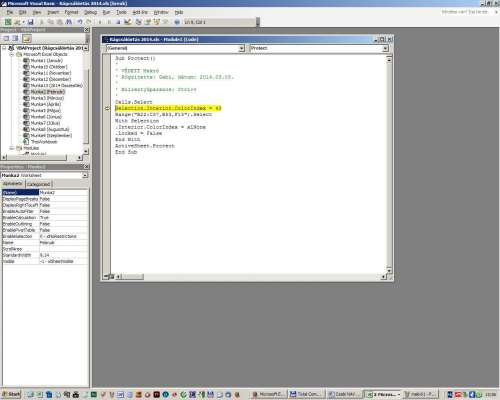Open the Window menu
Screen dimensions: 500x400
coord(161,12)
